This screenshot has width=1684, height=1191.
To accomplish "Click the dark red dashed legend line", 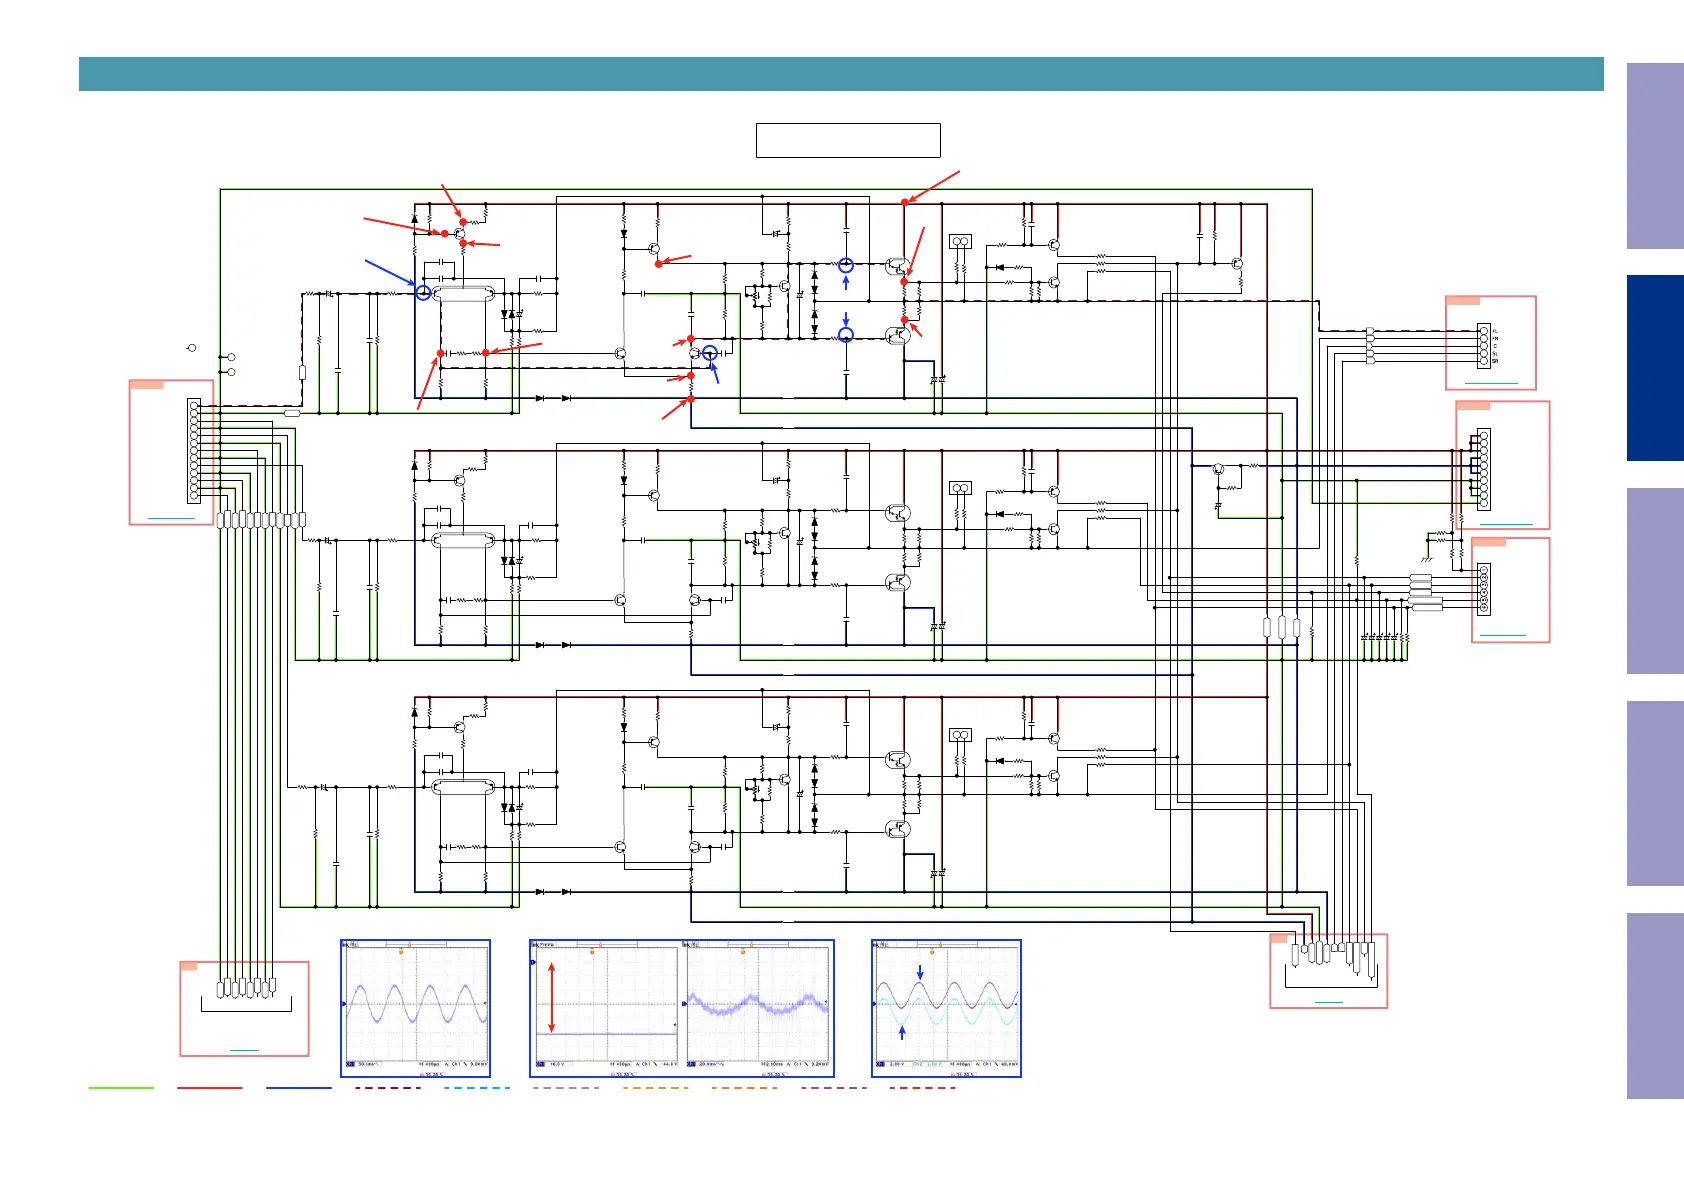I will point(388,1087).
